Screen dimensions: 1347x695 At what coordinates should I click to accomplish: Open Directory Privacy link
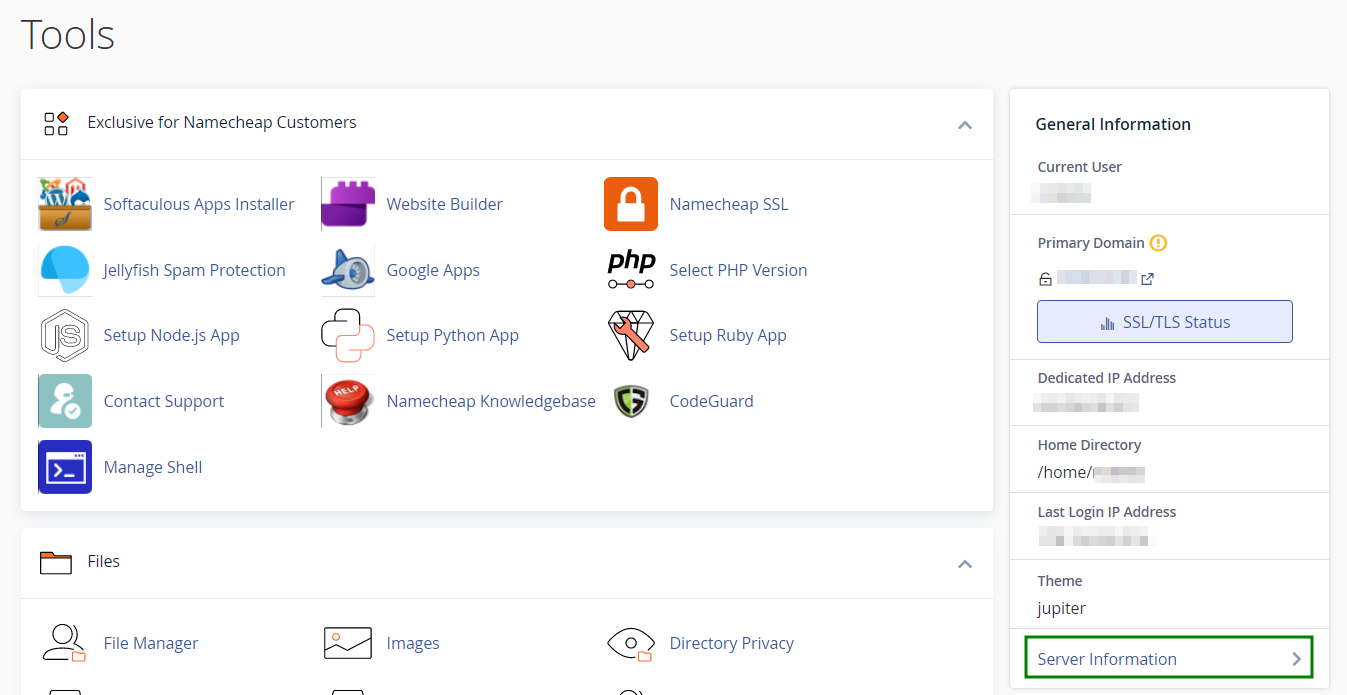[x=732, y=643]
